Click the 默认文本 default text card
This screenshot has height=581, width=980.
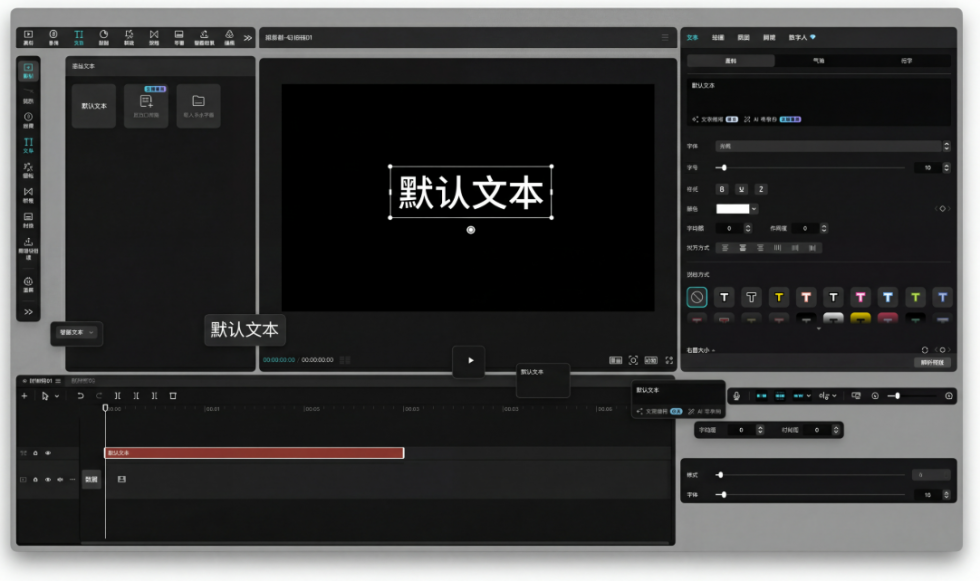(x=94, y=105)
